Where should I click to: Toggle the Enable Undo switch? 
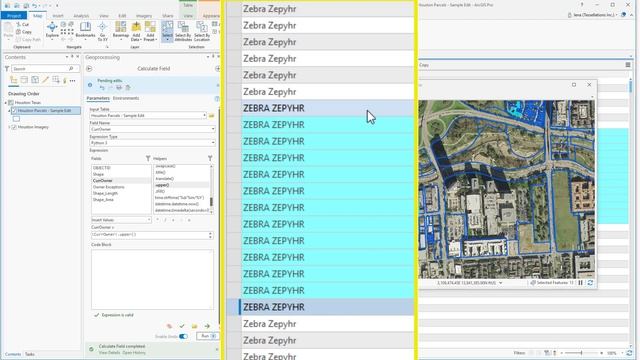[x=183, y=336]
